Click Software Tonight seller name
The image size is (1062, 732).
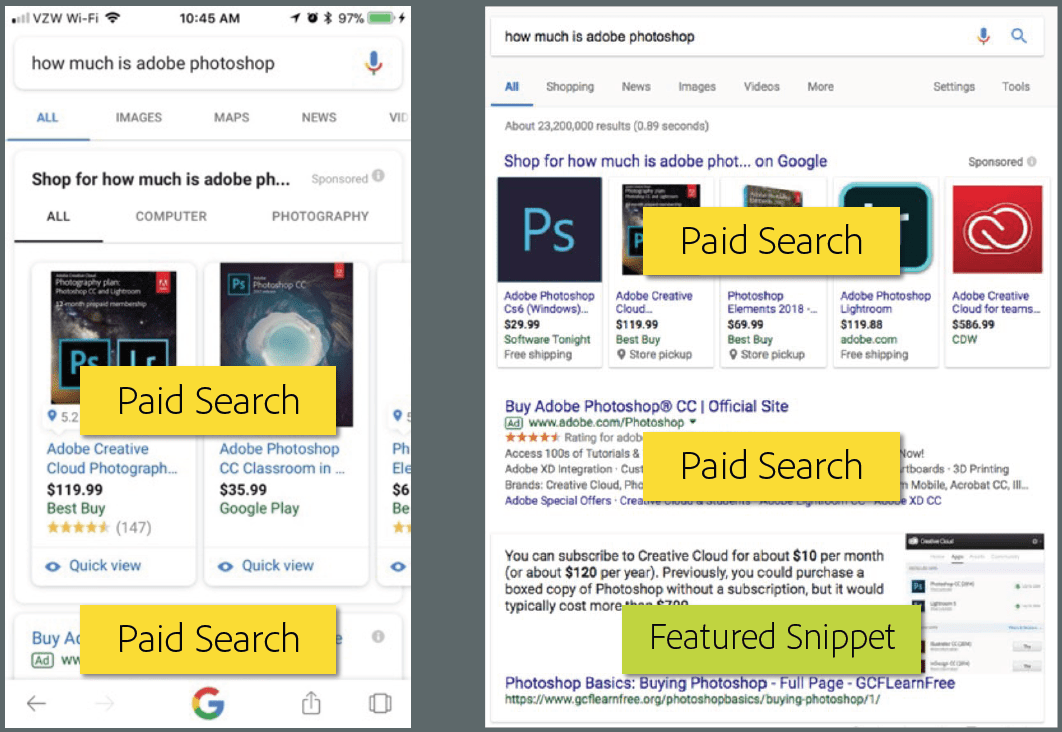tap(547, 339)
